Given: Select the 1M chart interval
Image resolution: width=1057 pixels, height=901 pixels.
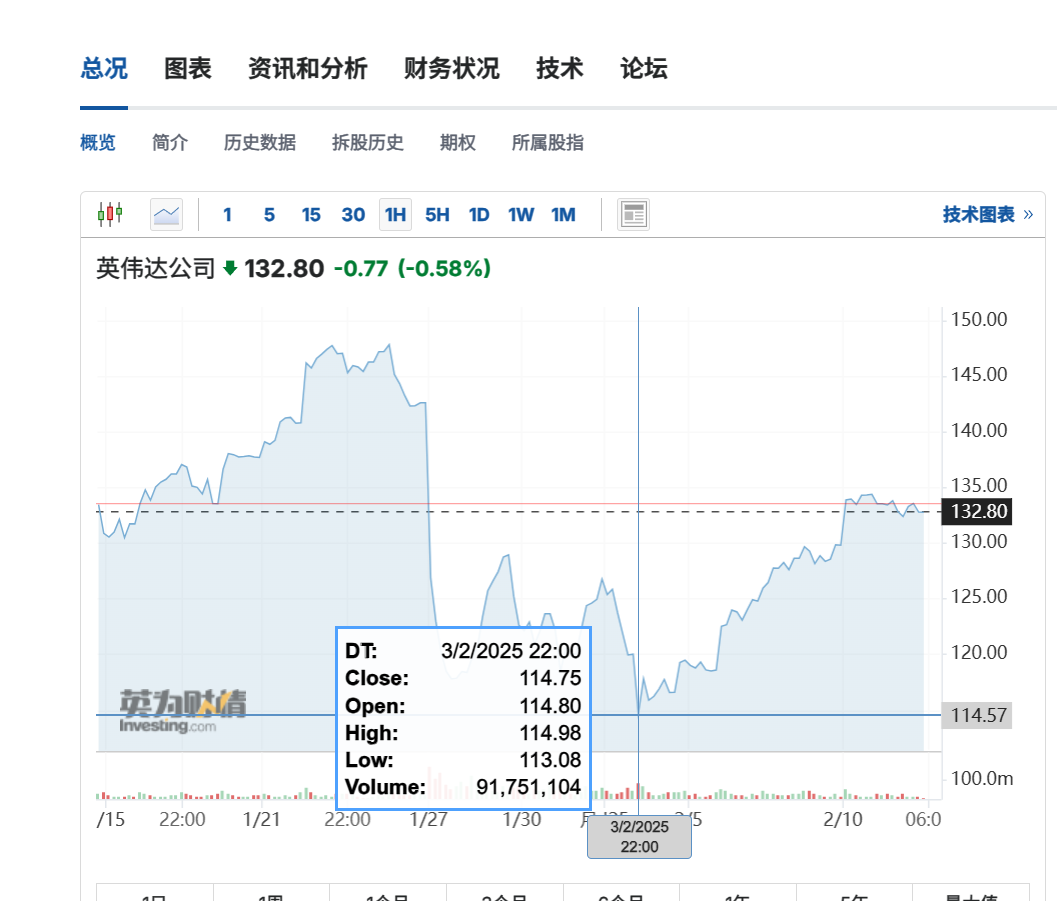Looking at the screenshot, I should tap(564, 215).
